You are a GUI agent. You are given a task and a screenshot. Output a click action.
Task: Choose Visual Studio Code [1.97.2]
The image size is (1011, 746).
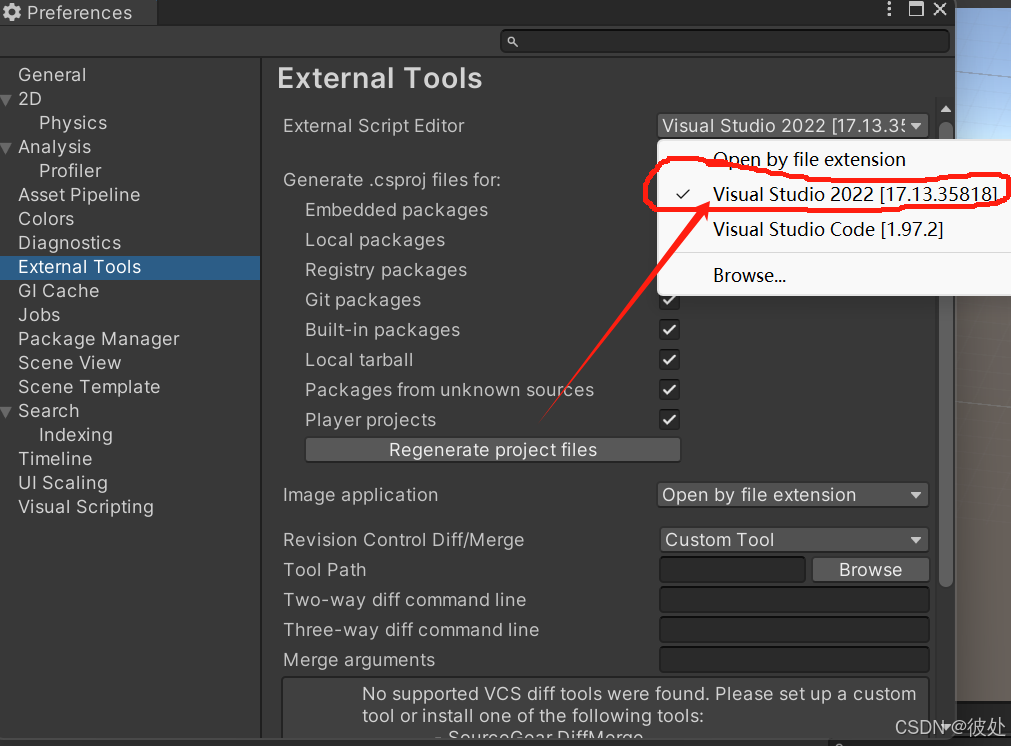828,230
